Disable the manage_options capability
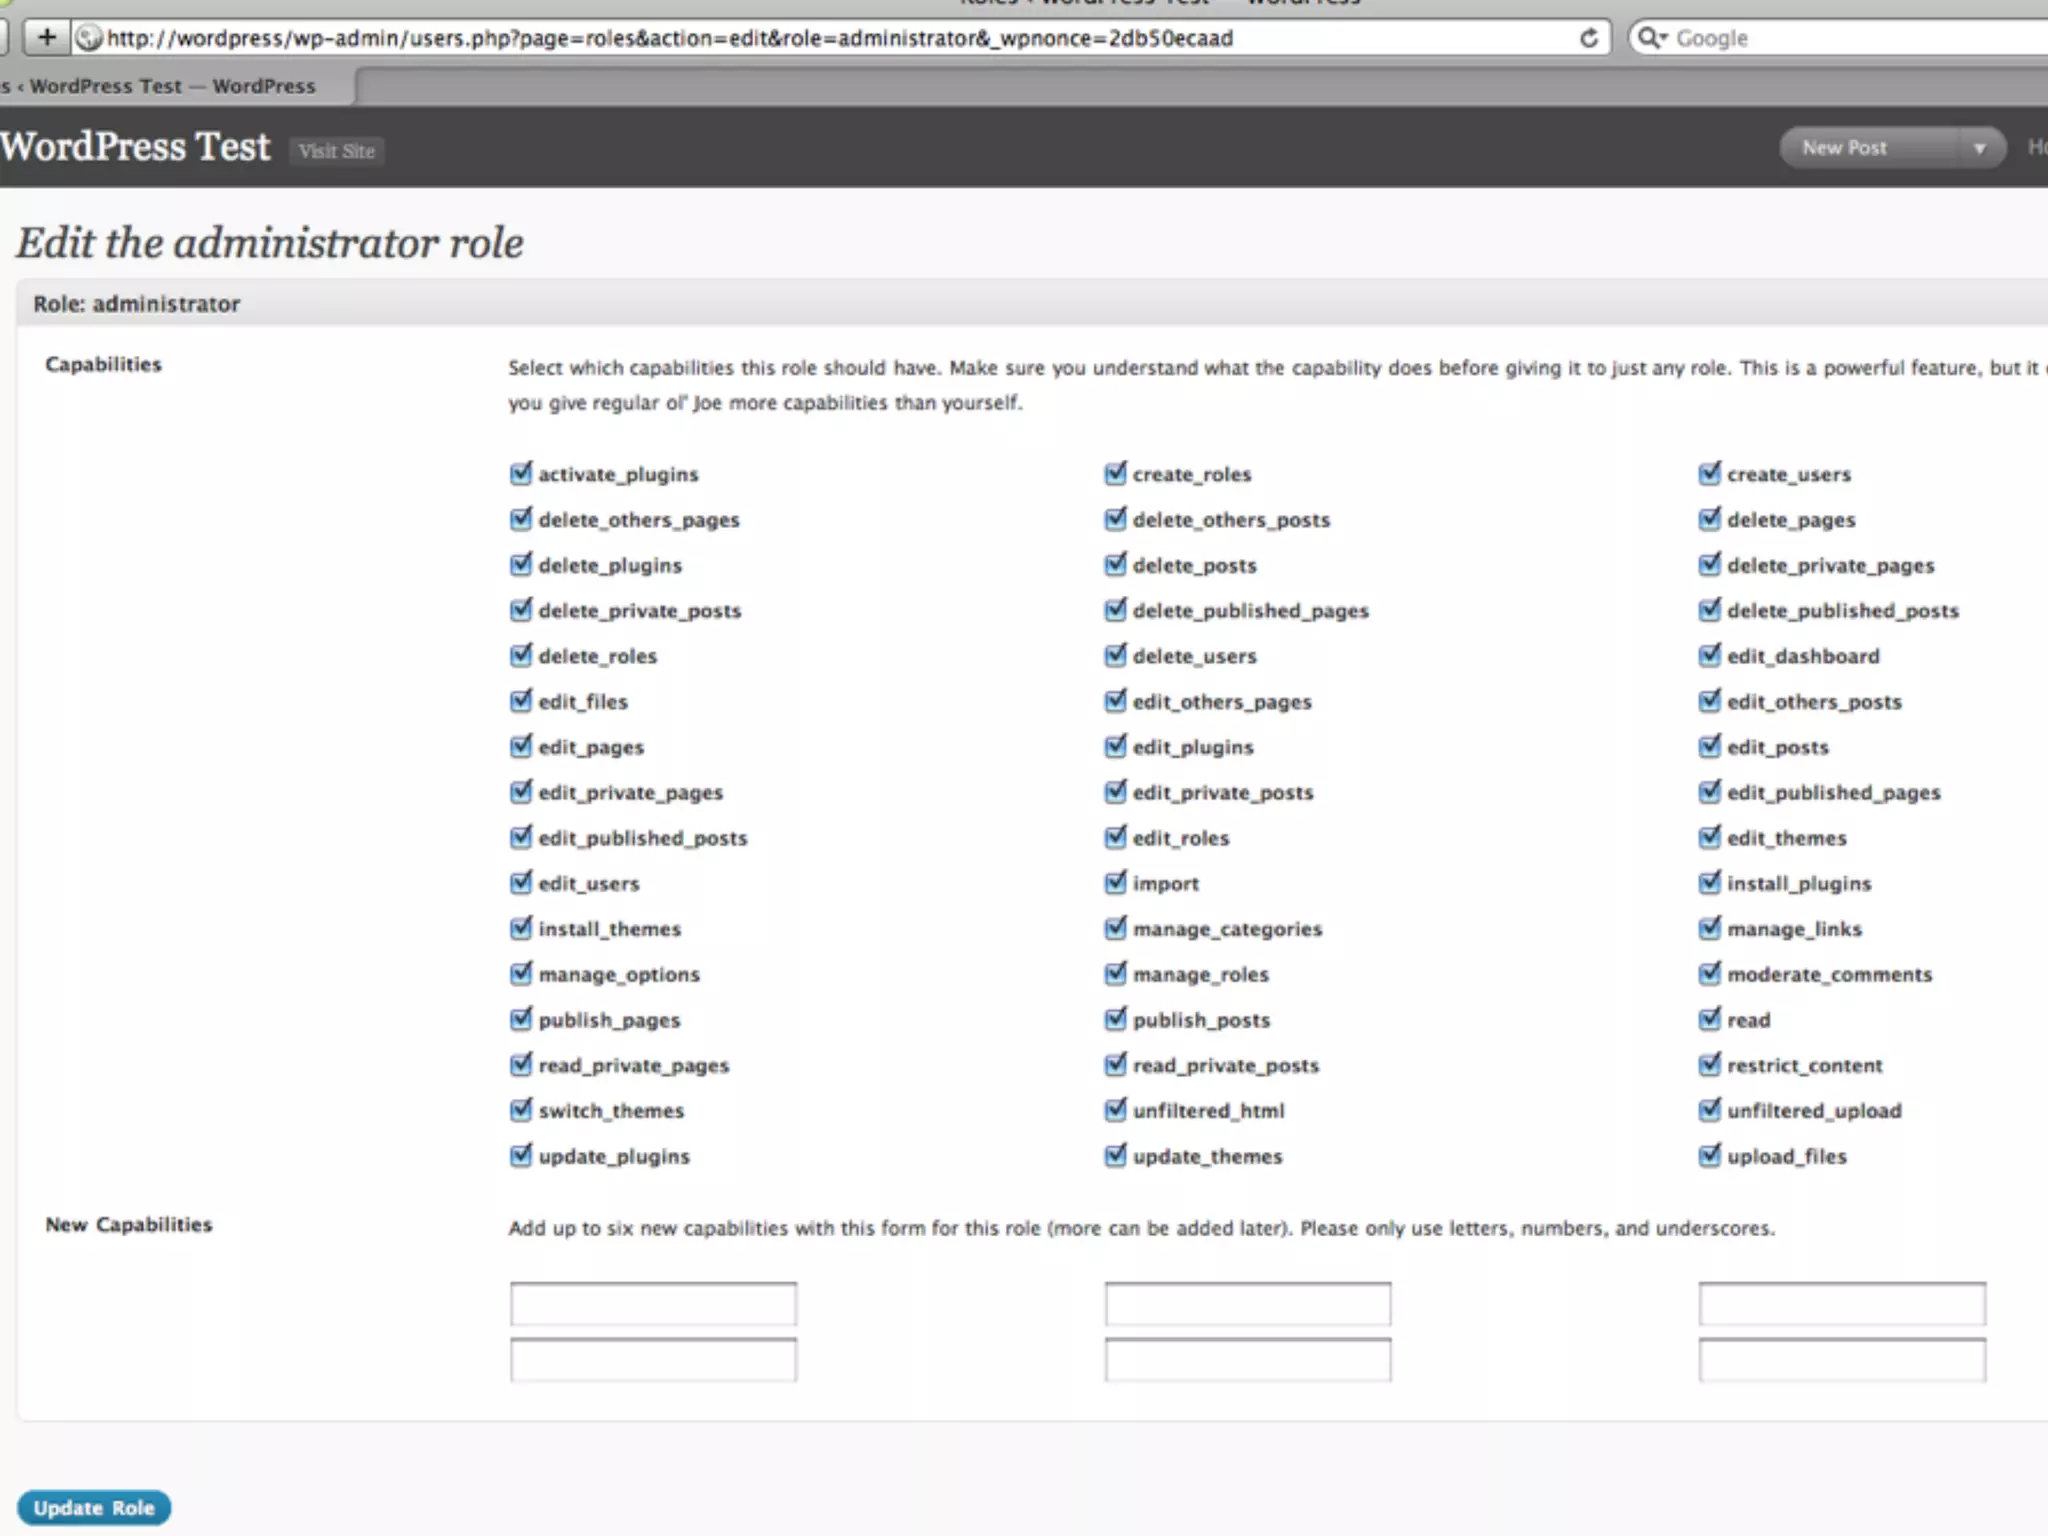This screenshot has width=2048, height=1536. pyautogui.click(x=521, y=973)
